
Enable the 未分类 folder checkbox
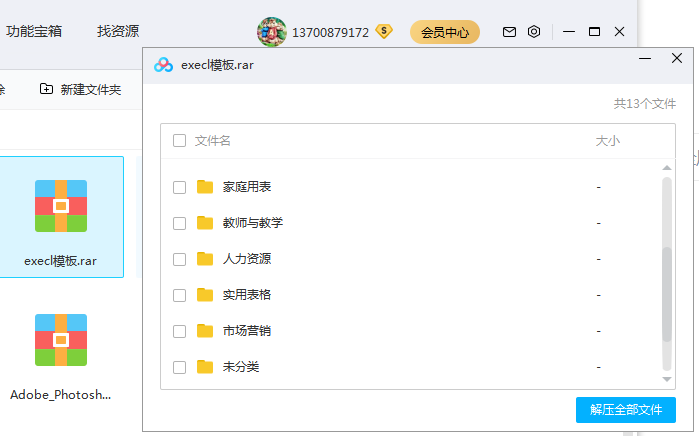[x=180, y=367]
